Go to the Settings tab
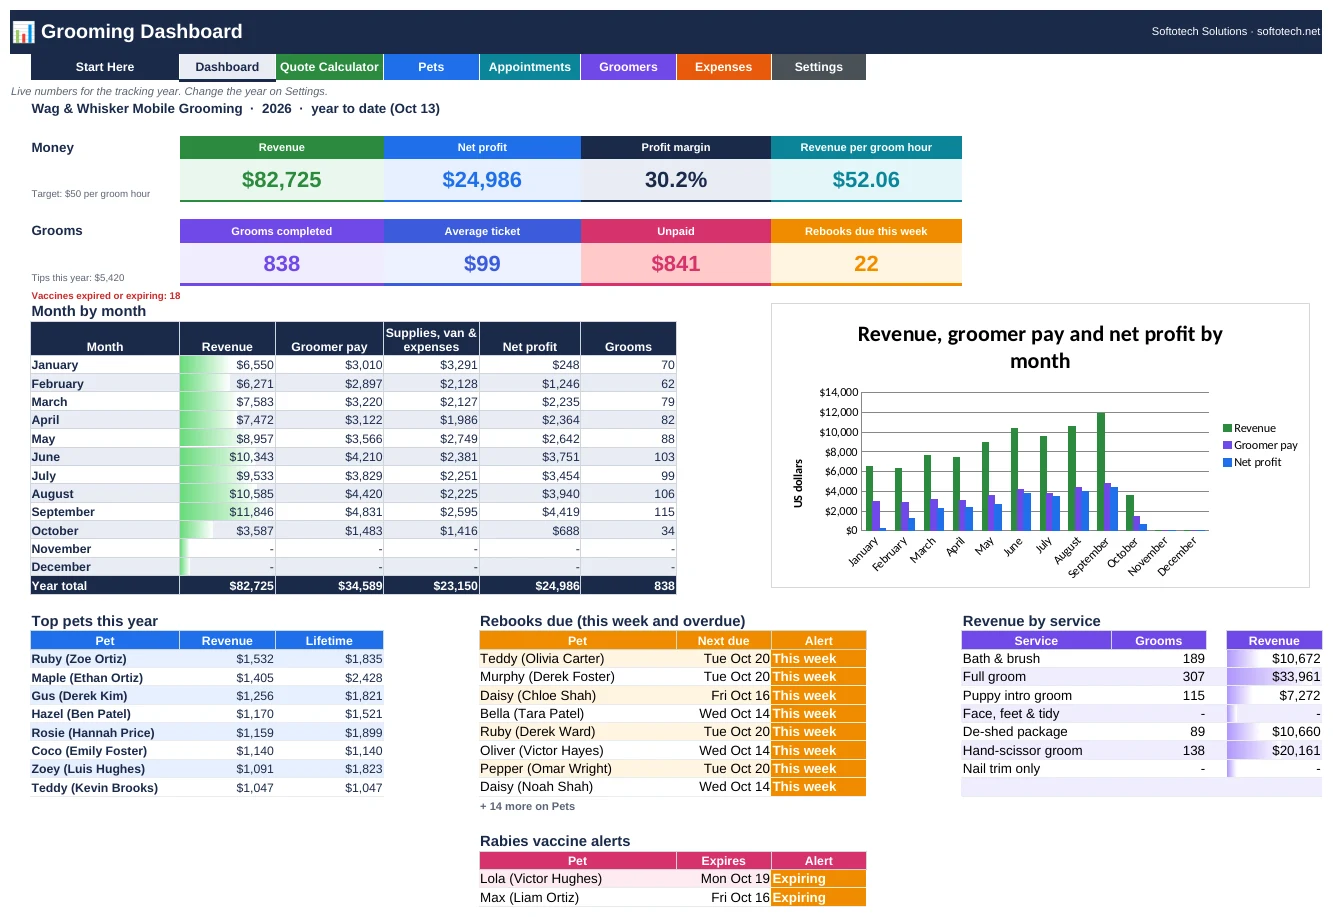1333x917 pixels. tap(819, 67)
